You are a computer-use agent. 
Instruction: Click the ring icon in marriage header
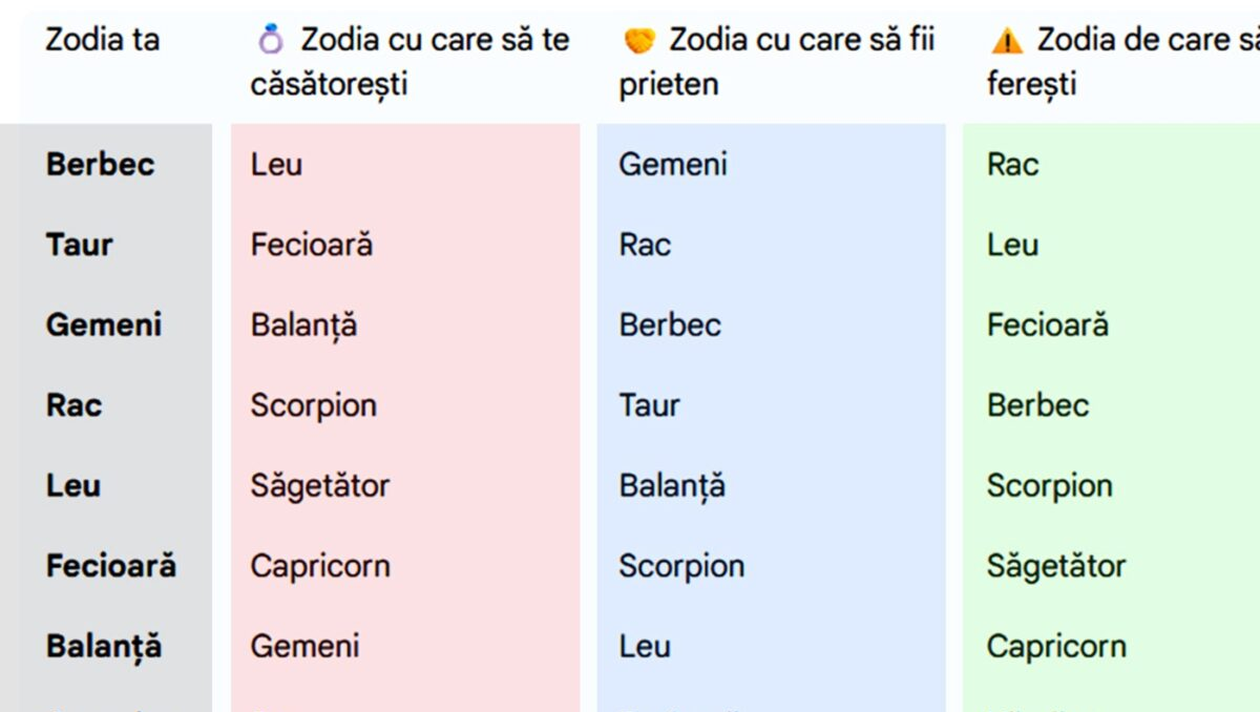point(271,40)
